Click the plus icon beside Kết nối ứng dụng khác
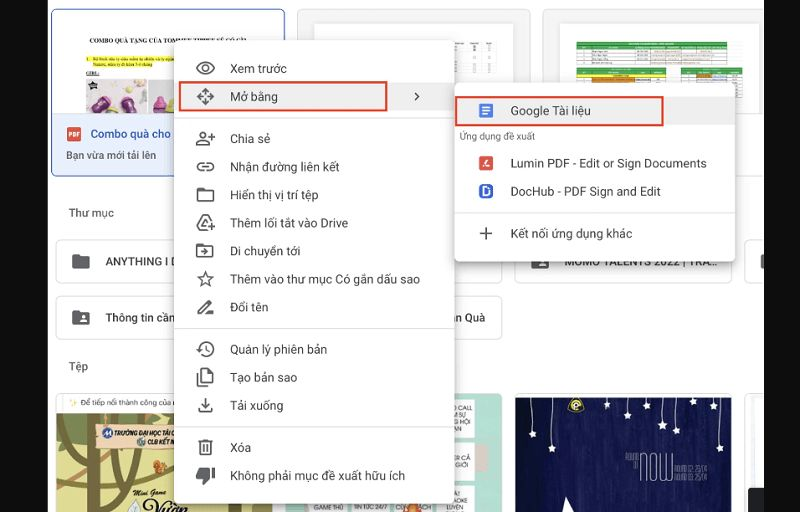Image resolution: width=800 pixels, height=512 pixels. [x=486, y=234]
